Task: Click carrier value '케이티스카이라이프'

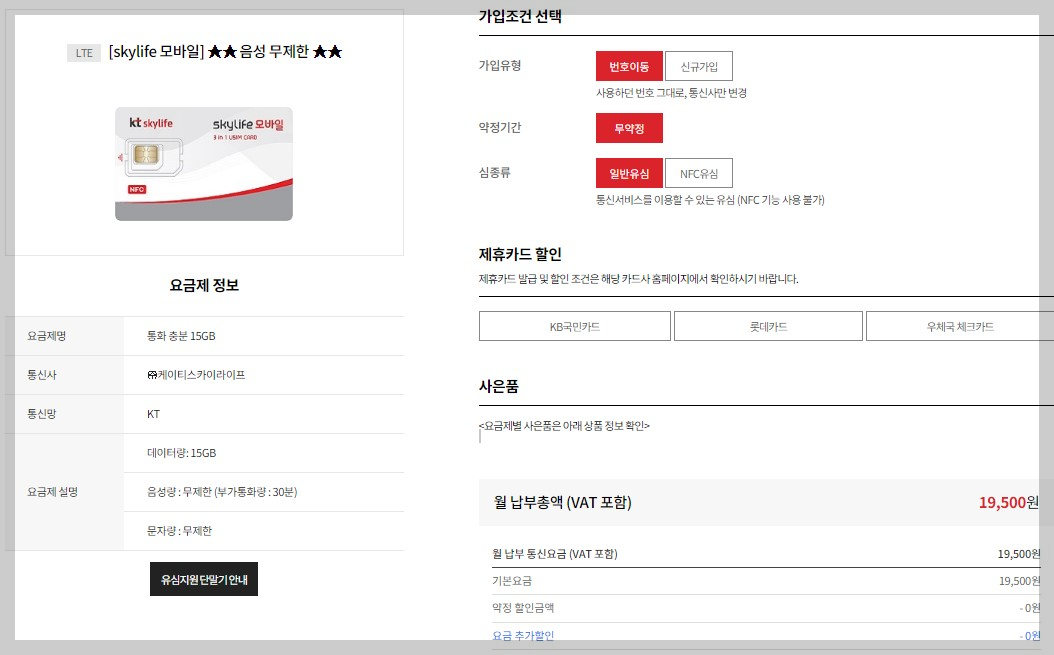Action: click(x=196, y=375)
